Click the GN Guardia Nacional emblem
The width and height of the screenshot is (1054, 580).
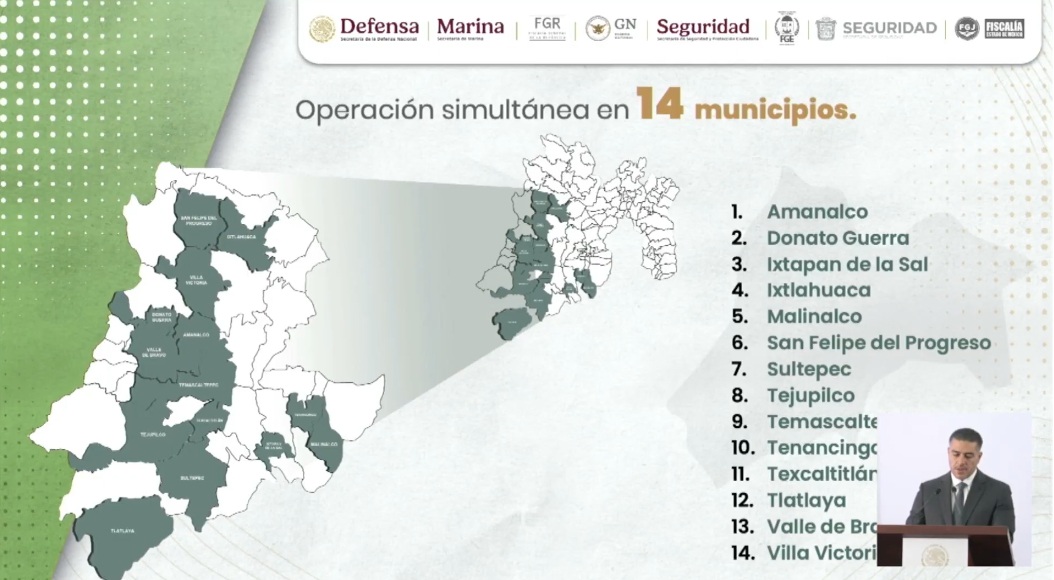[611, 29]
